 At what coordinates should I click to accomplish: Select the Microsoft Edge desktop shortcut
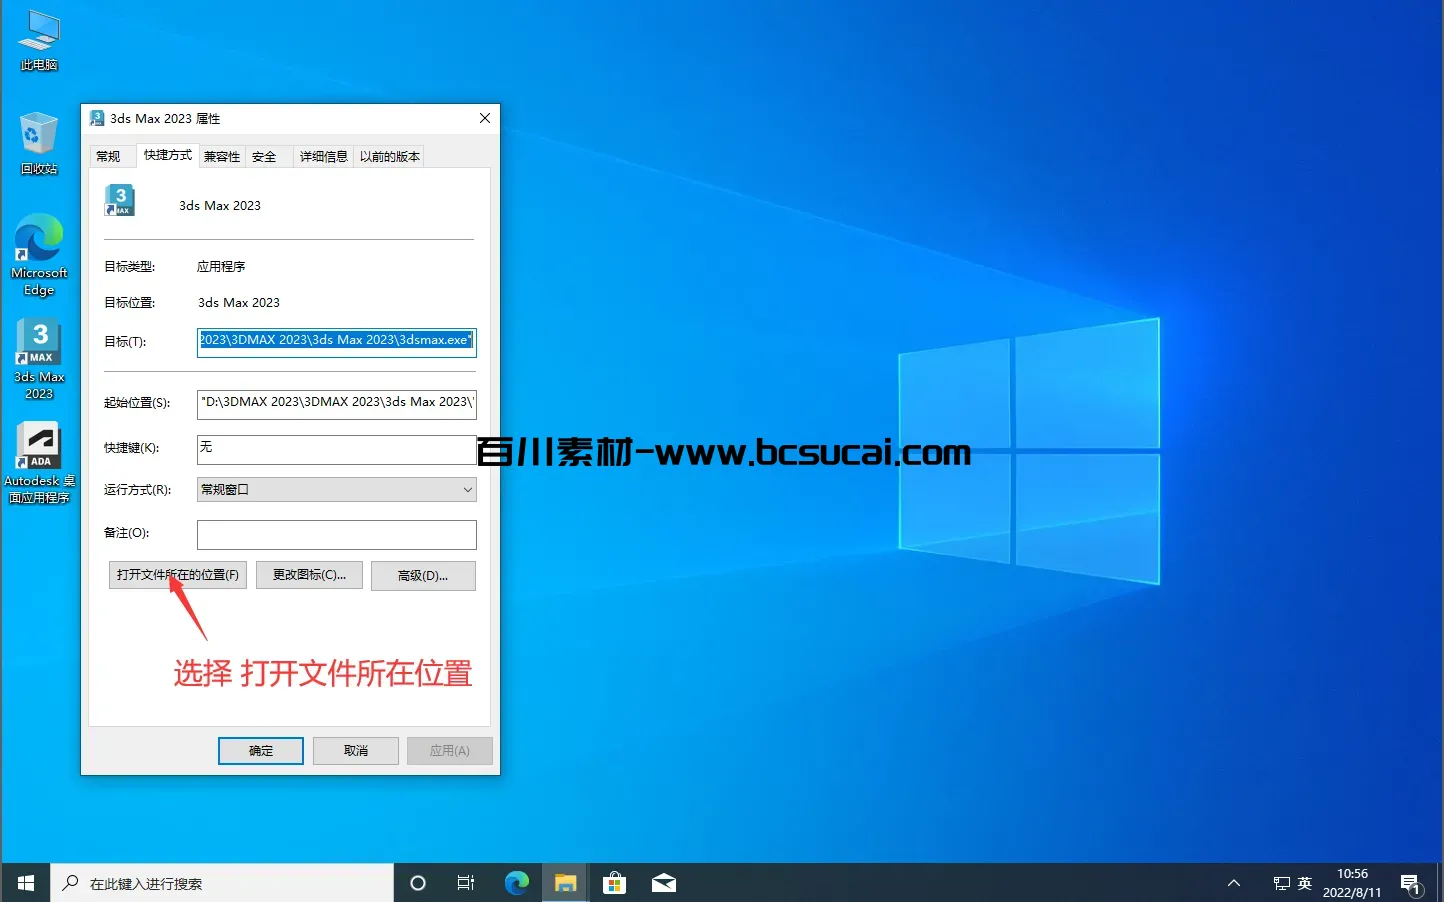[39, 255]
